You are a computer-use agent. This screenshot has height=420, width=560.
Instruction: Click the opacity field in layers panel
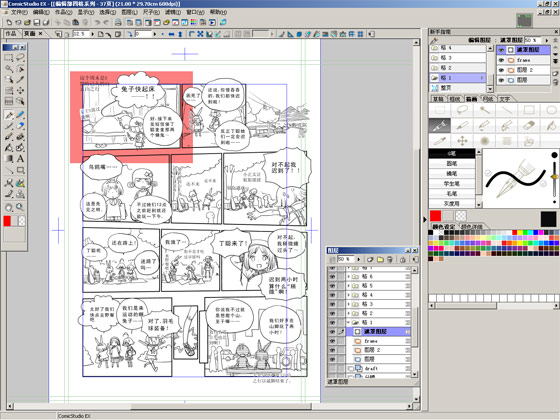tap(345, 259)
